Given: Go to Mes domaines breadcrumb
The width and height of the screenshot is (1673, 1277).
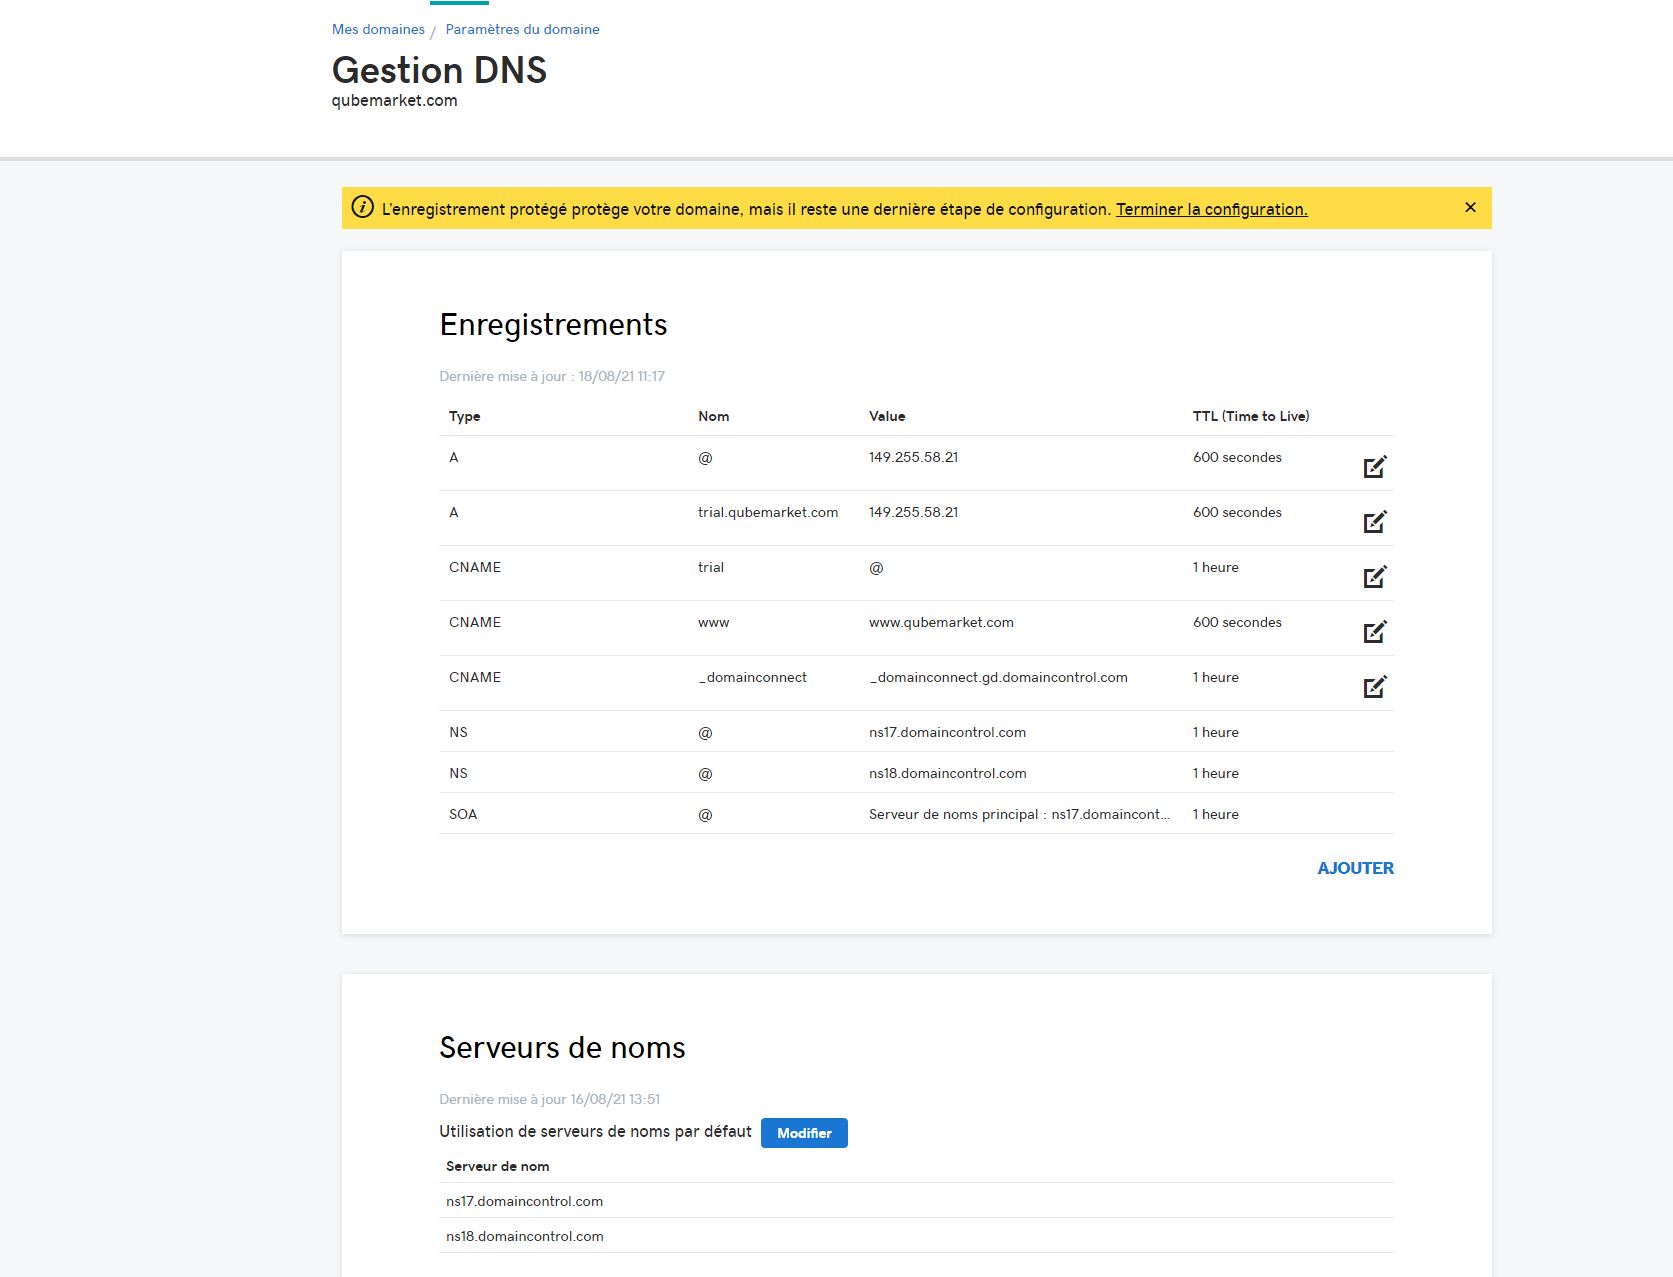Looking at the screenshot, I should tap(378, 29).
